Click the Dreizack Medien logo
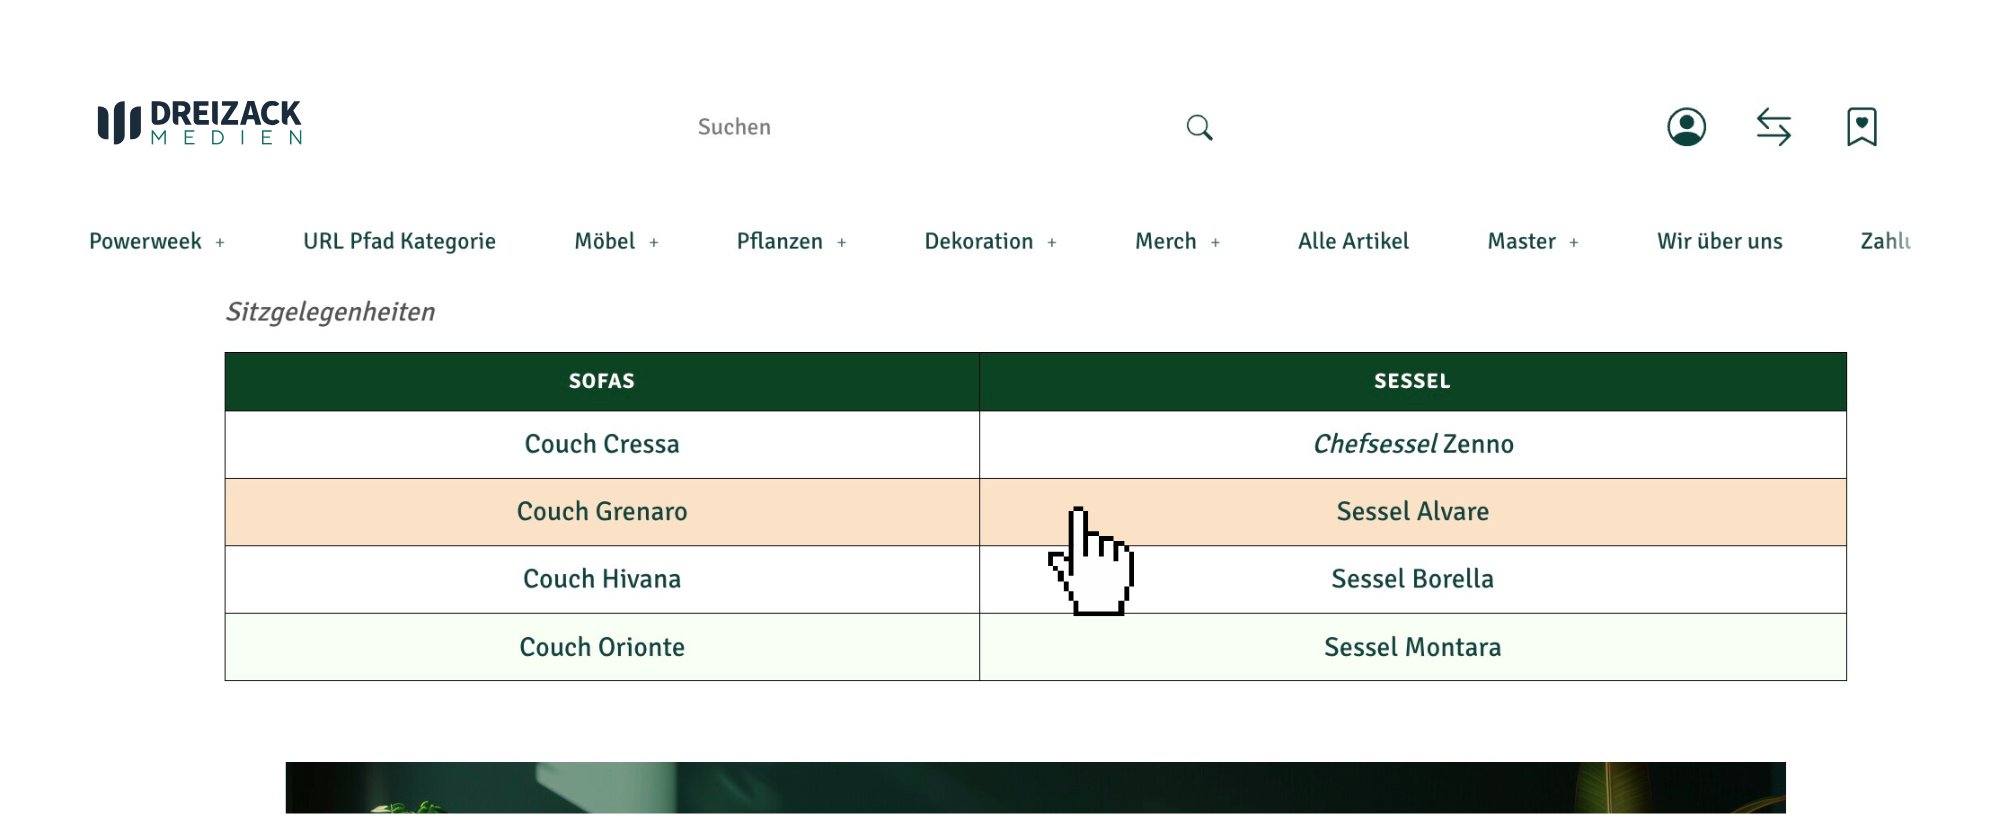2000x818 pixels. pyautogui.click(x=200, y=123)
